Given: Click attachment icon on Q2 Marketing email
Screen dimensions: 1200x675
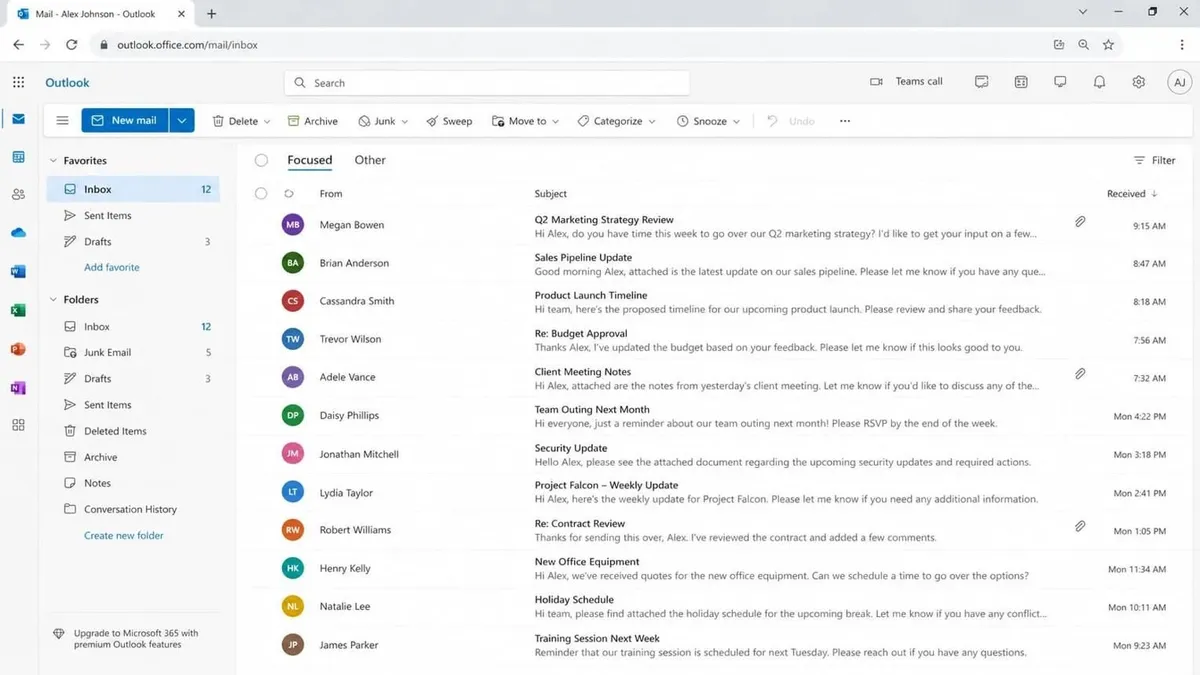Looking at the screenshot, I should 1080,222.
